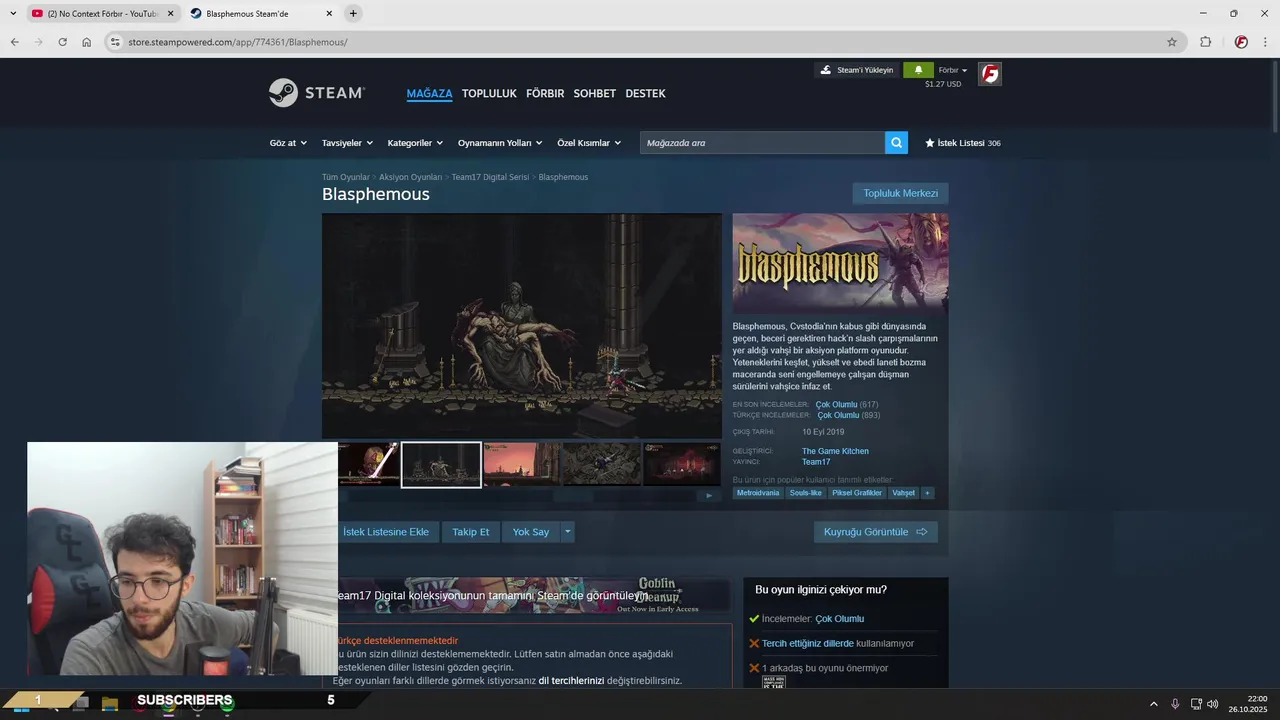
Task: Click the browser address bar URL
Action: click(238, 42)
